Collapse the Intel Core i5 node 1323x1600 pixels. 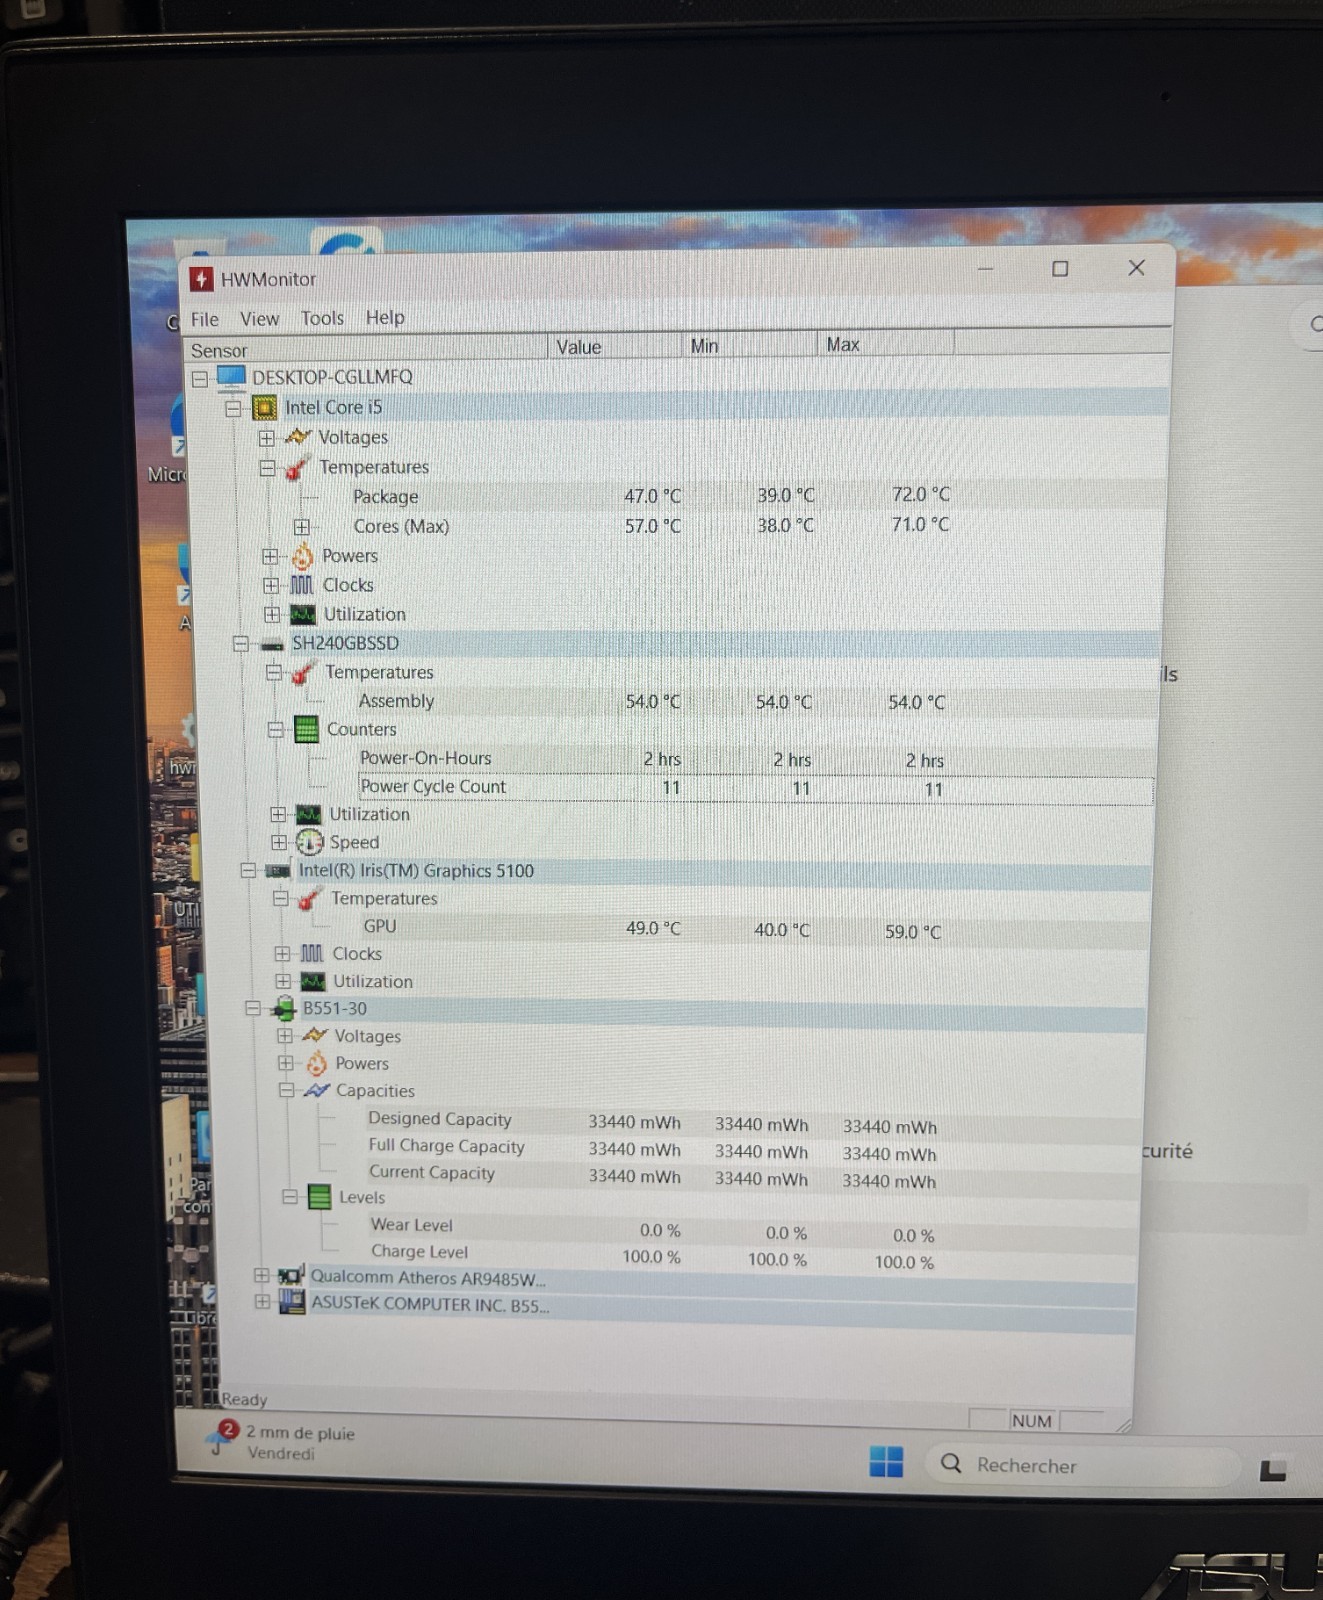point(233,409)
